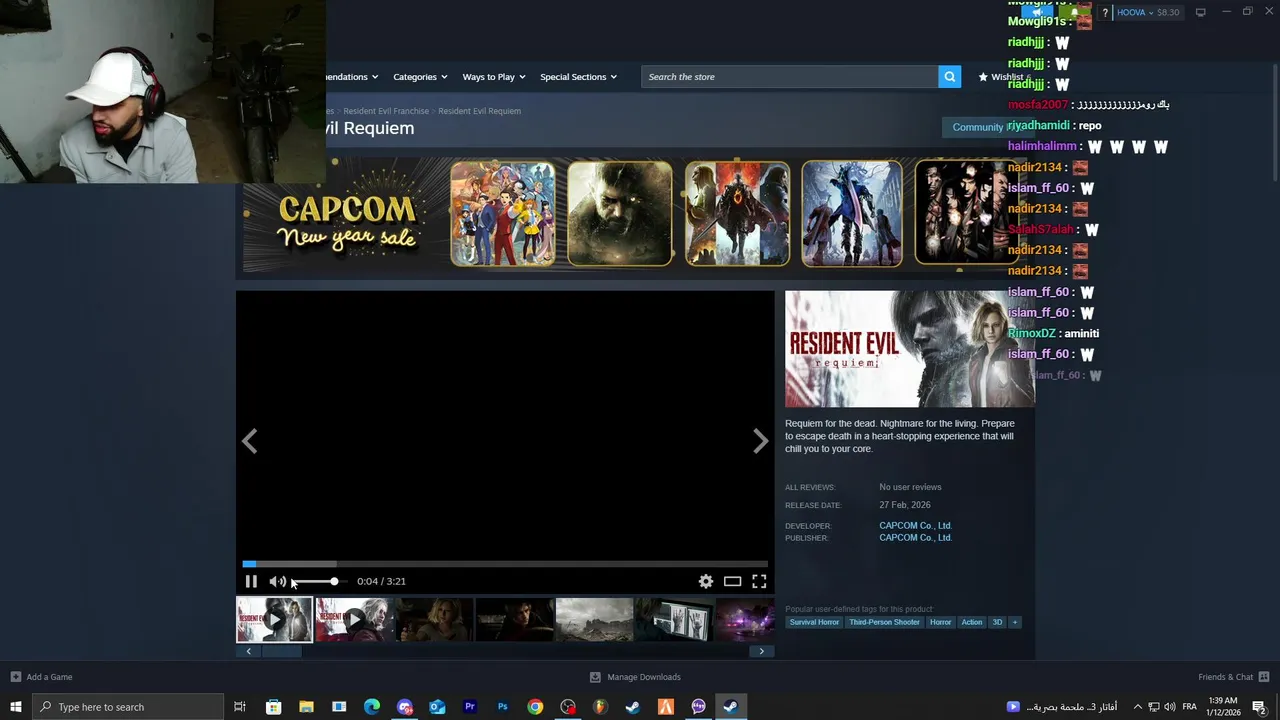The width and height of the screenshot is (1280, 720).
Task: Click the blue magnifier search button
Action: coord(949,77)
